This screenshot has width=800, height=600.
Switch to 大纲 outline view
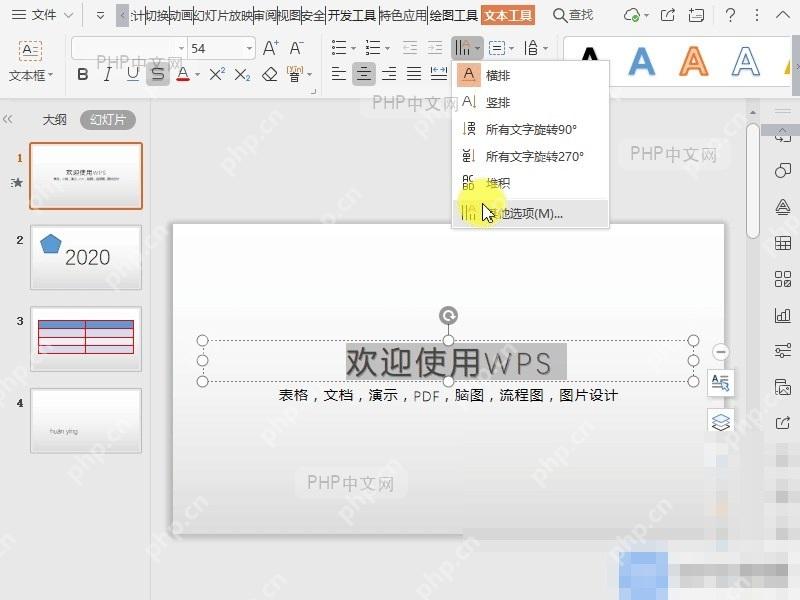pyautogui.click(x=54, y=120)
